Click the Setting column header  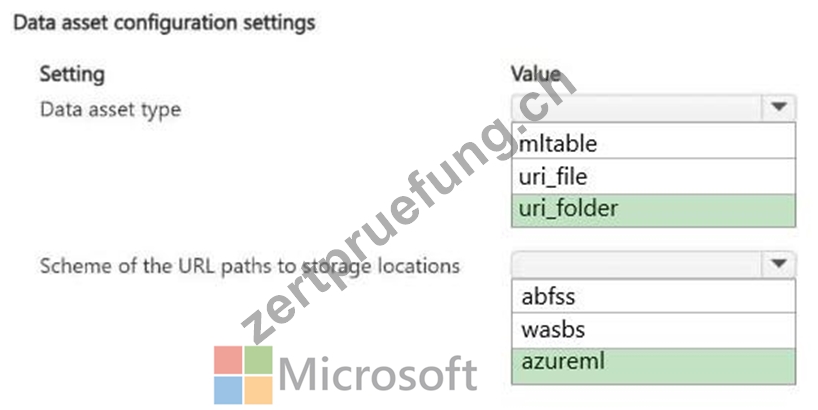[x=72, y=74]
